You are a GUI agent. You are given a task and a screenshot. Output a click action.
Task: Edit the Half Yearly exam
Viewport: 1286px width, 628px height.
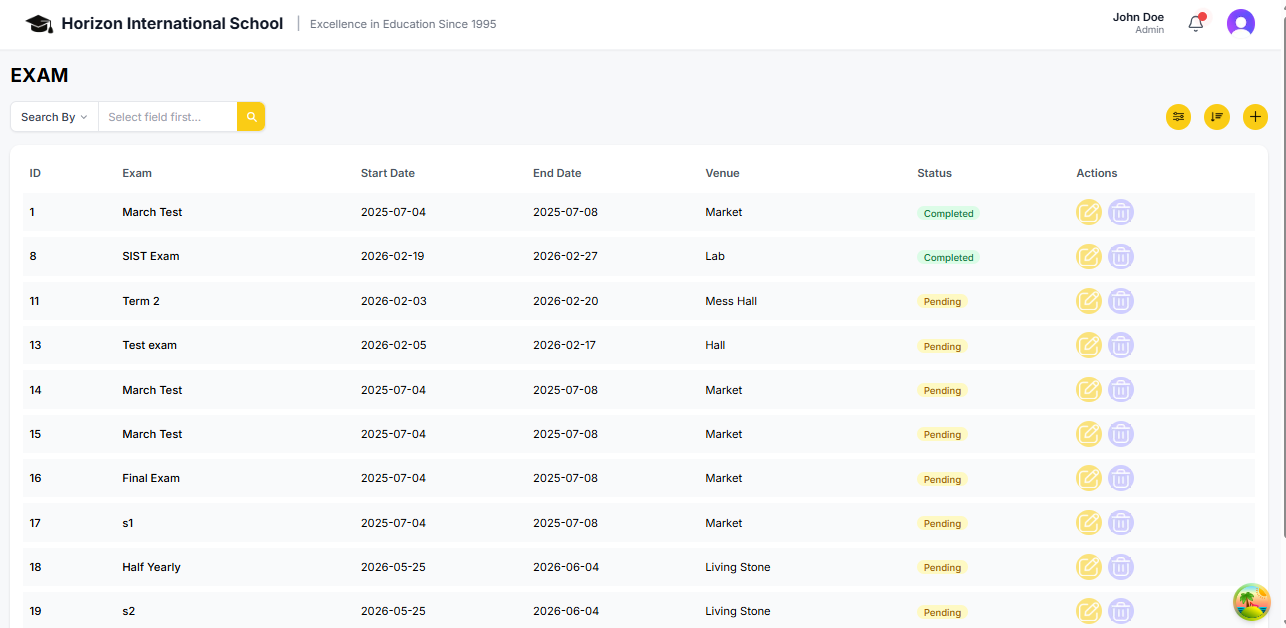point(1089,567)
